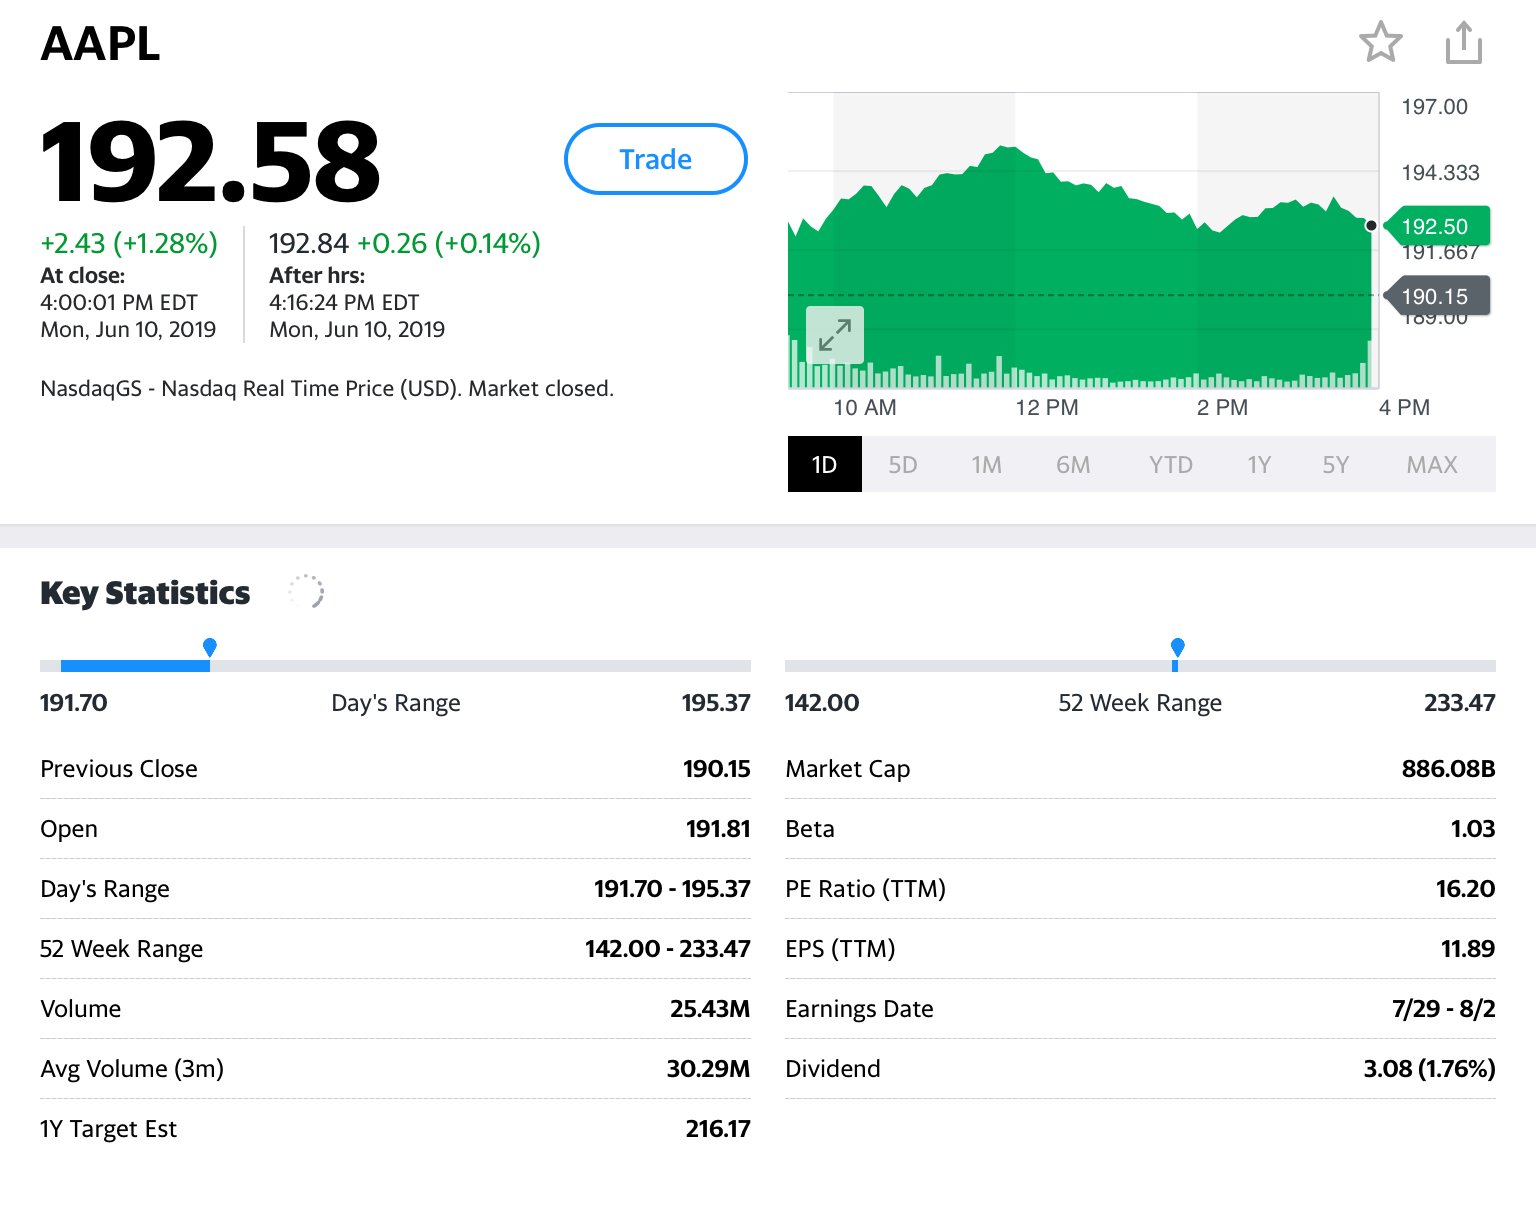Add AAPL to watchlist with star icon

pyautogui.click(x=1380, y=43)
